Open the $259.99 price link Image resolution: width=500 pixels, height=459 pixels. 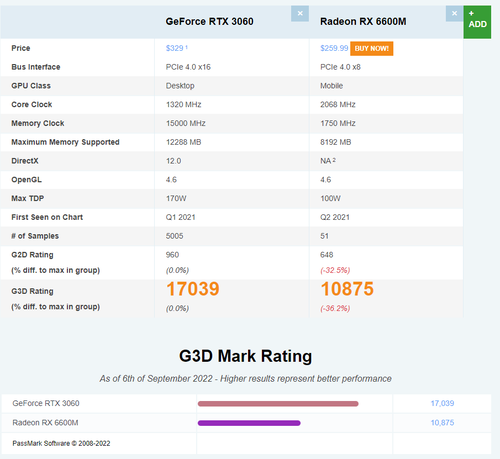[334, 48]
